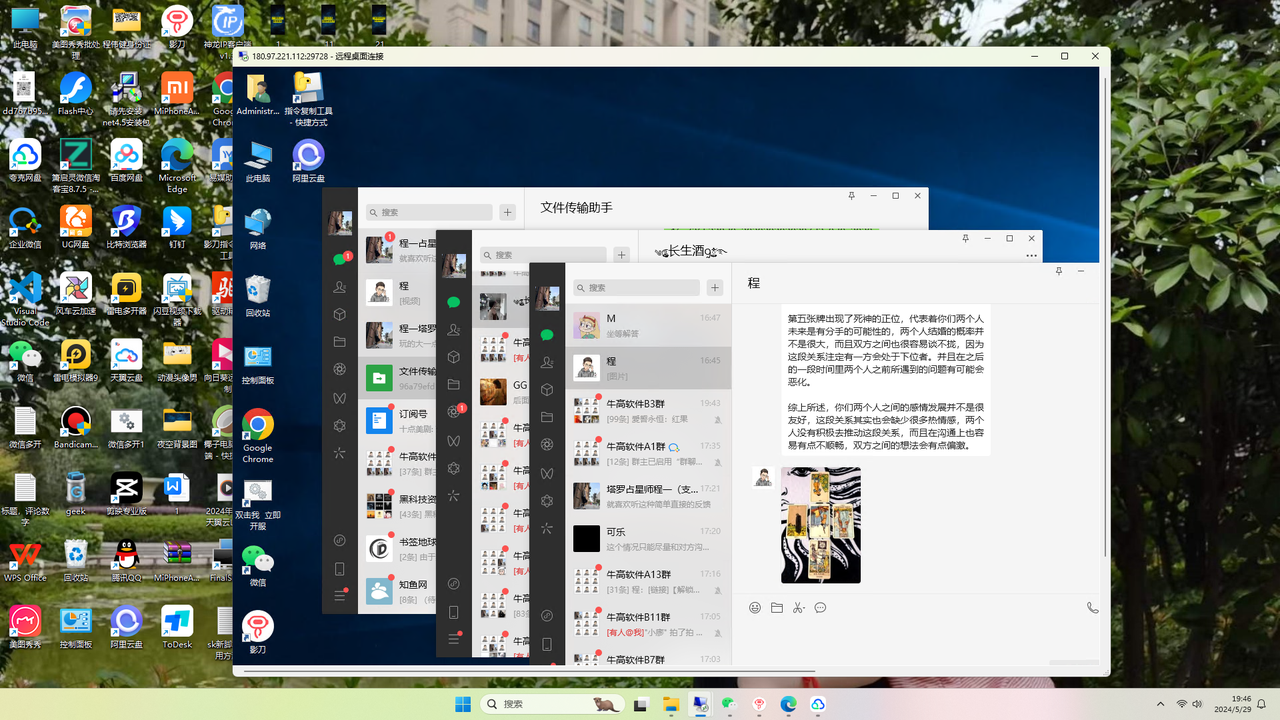Open hamburger menu at bottom of leftmost WeChat sidebar
The image size is (1280, 720).
point(340,596)
